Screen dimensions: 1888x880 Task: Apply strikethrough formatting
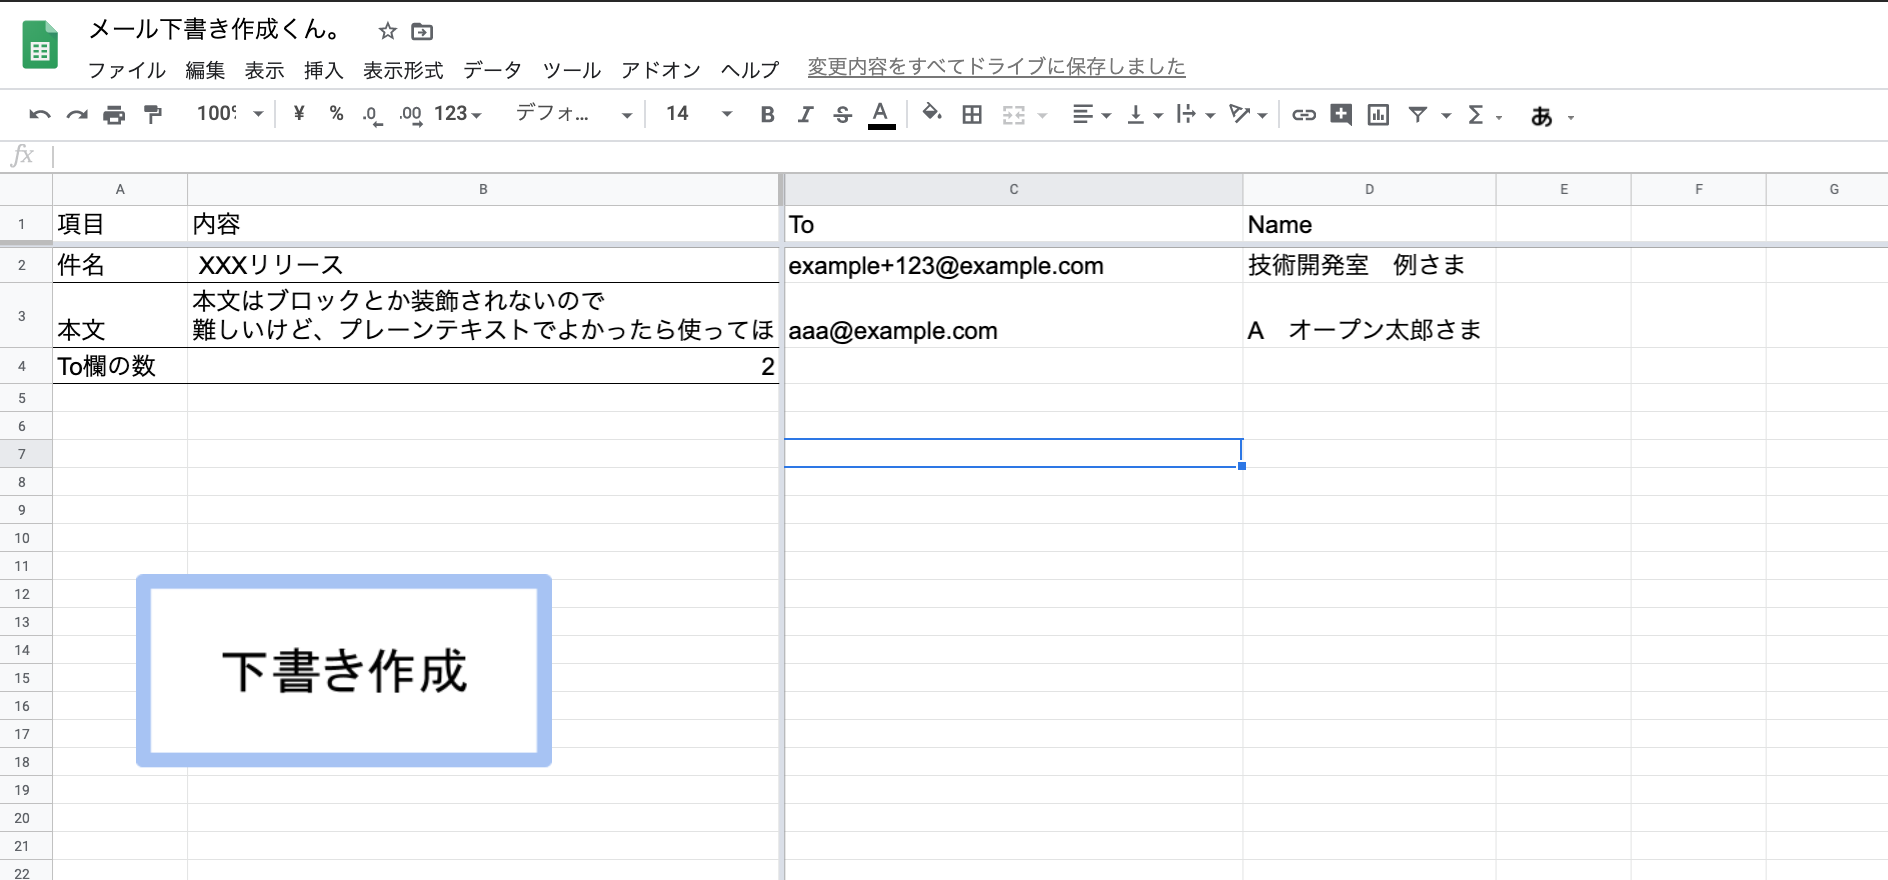843,115
